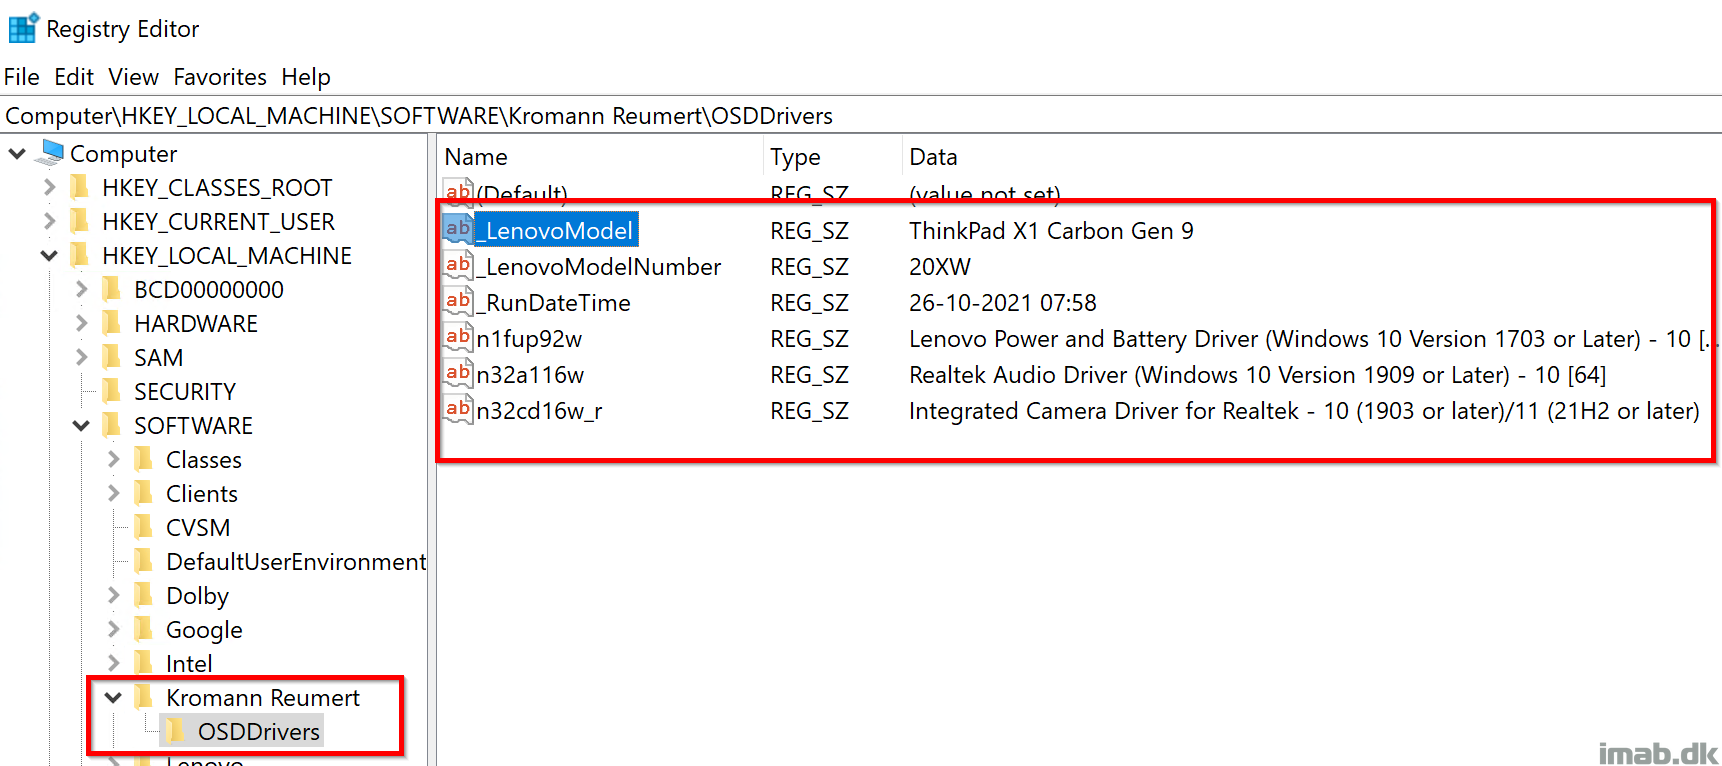The image size is (1722, 766).
Task: Open the View menu
Action: [x=134, y=77]
